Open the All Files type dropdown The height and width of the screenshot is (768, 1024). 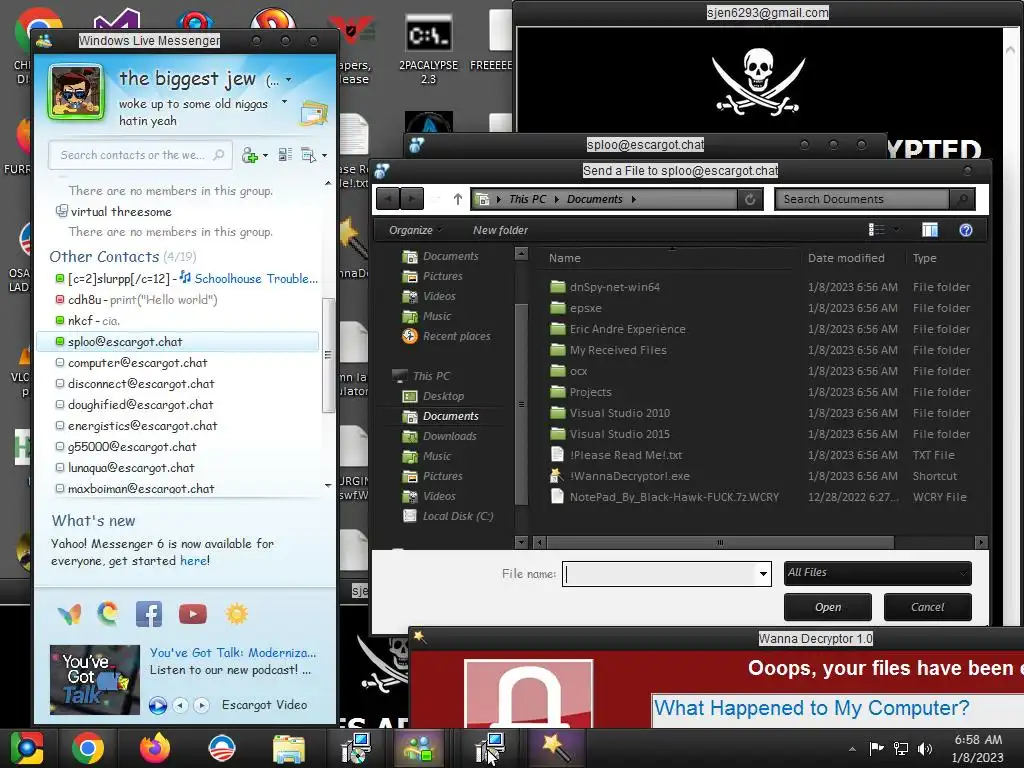click(x=877, y=573)
